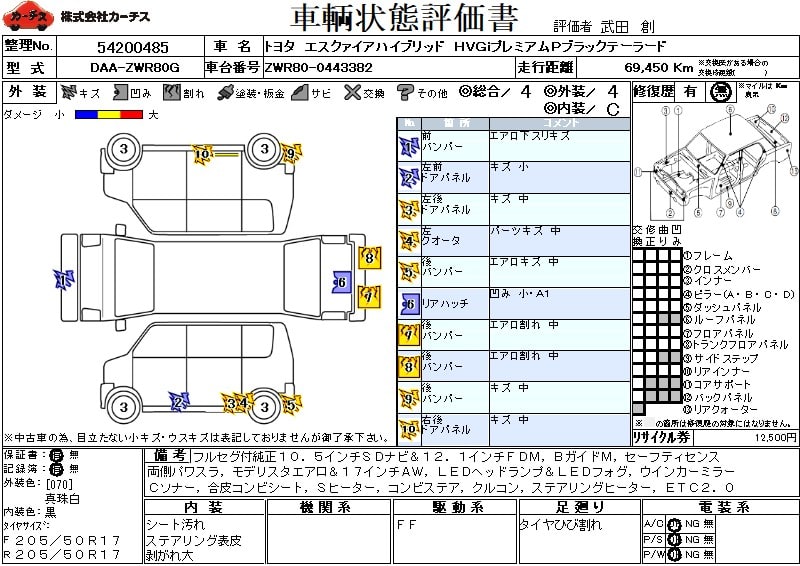This screenshot has width=800, height=566.
Task: Click the FF drivetrain value
Action: click(406, 525)
